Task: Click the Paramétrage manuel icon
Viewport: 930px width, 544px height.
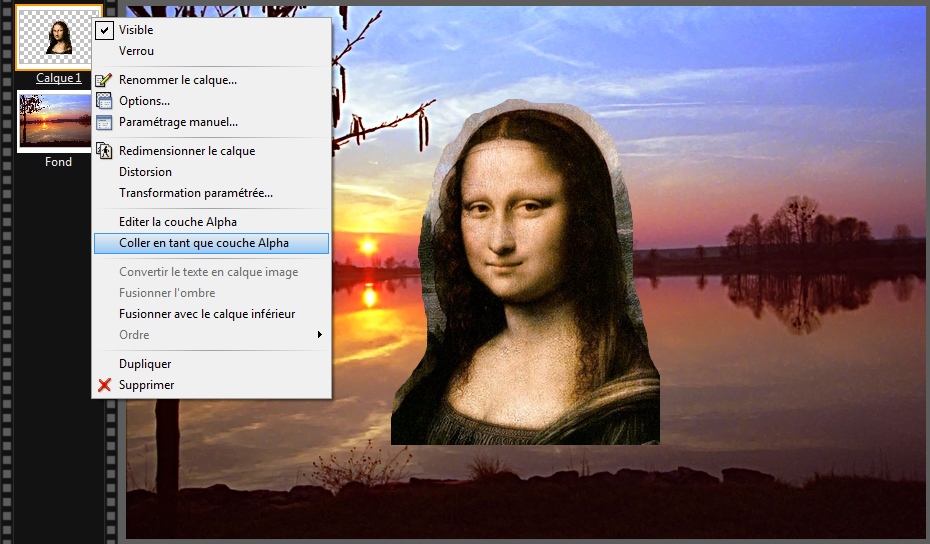Action: [104, 123]
